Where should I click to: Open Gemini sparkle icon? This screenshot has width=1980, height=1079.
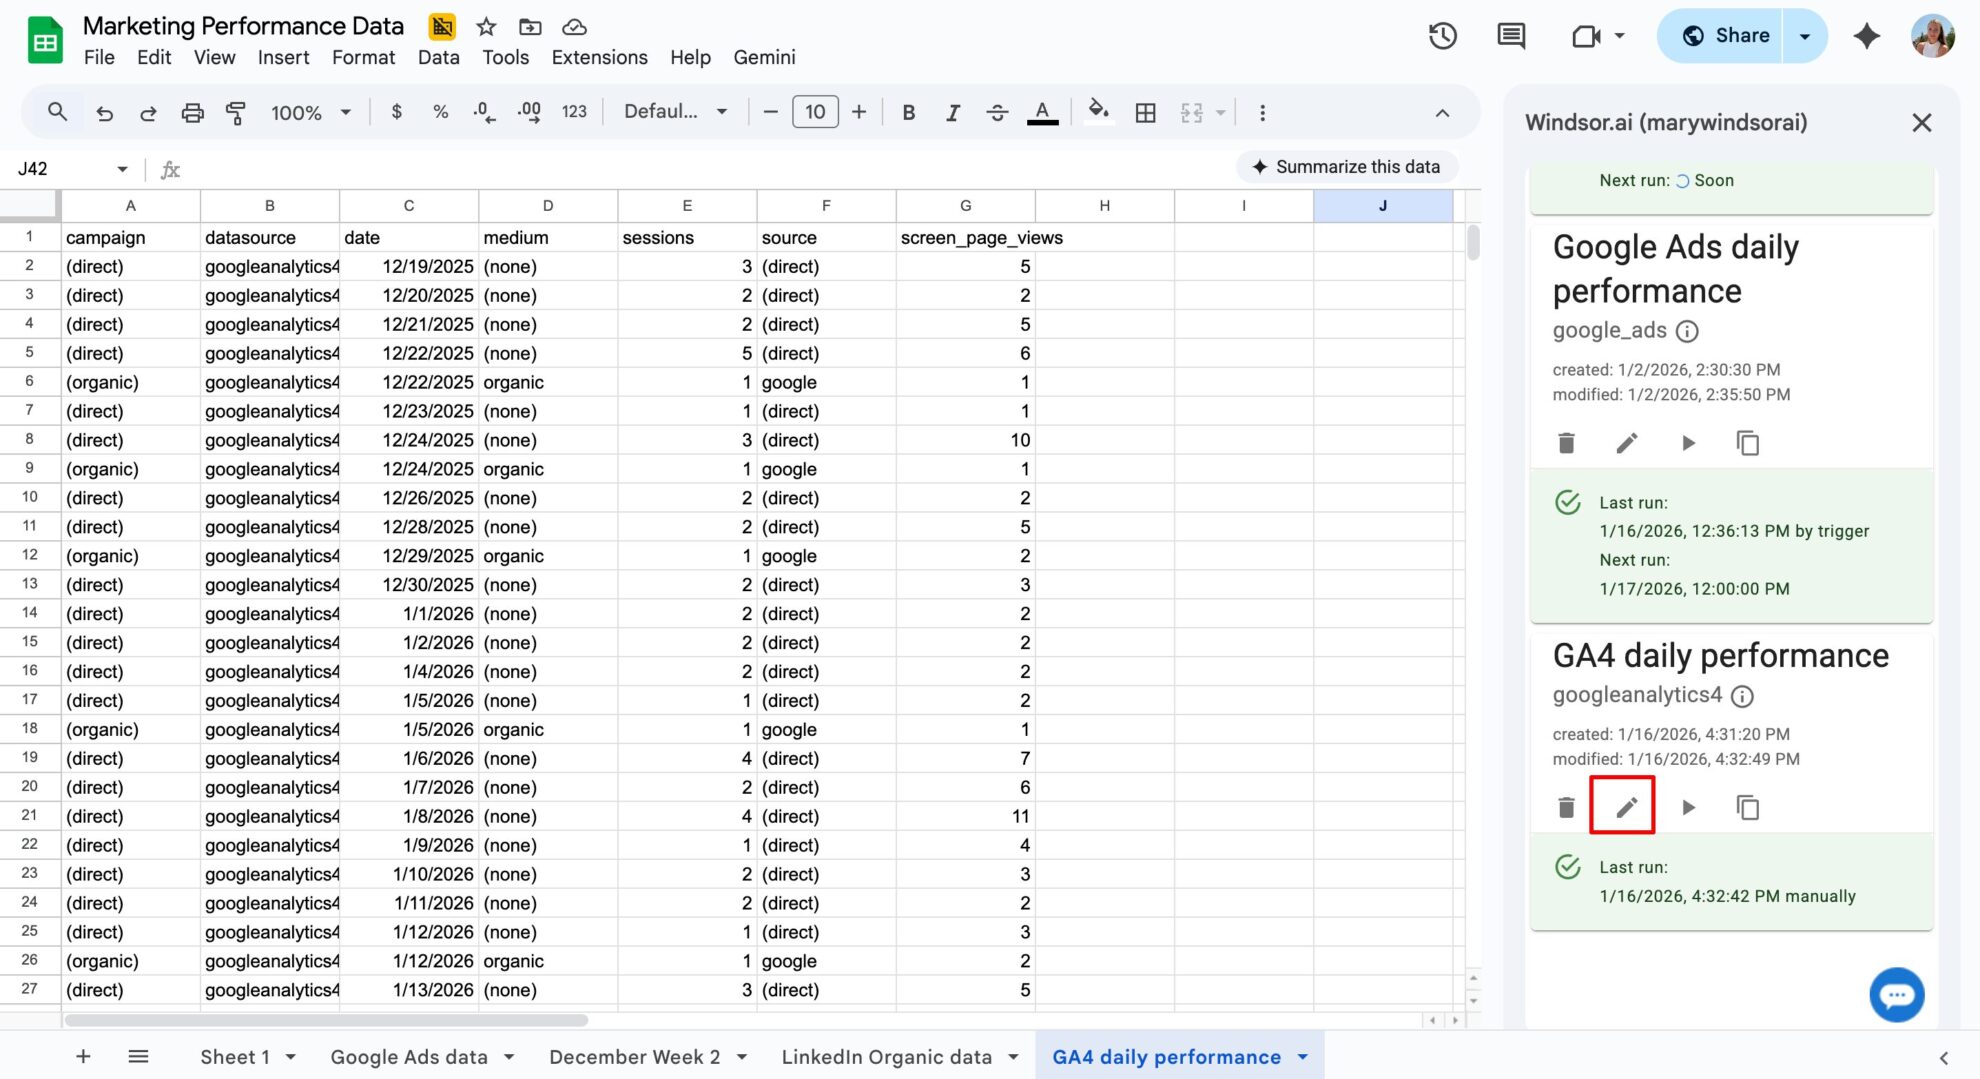(x=1866, y=36)
